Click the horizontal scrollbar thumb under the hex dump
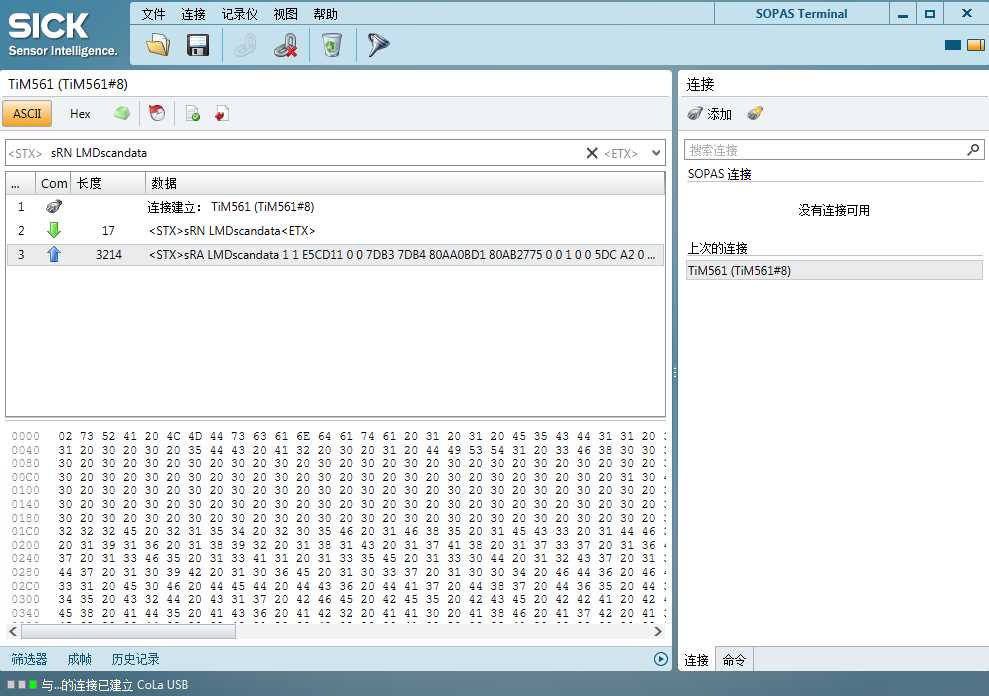989x696 pixels. point(129,631)
